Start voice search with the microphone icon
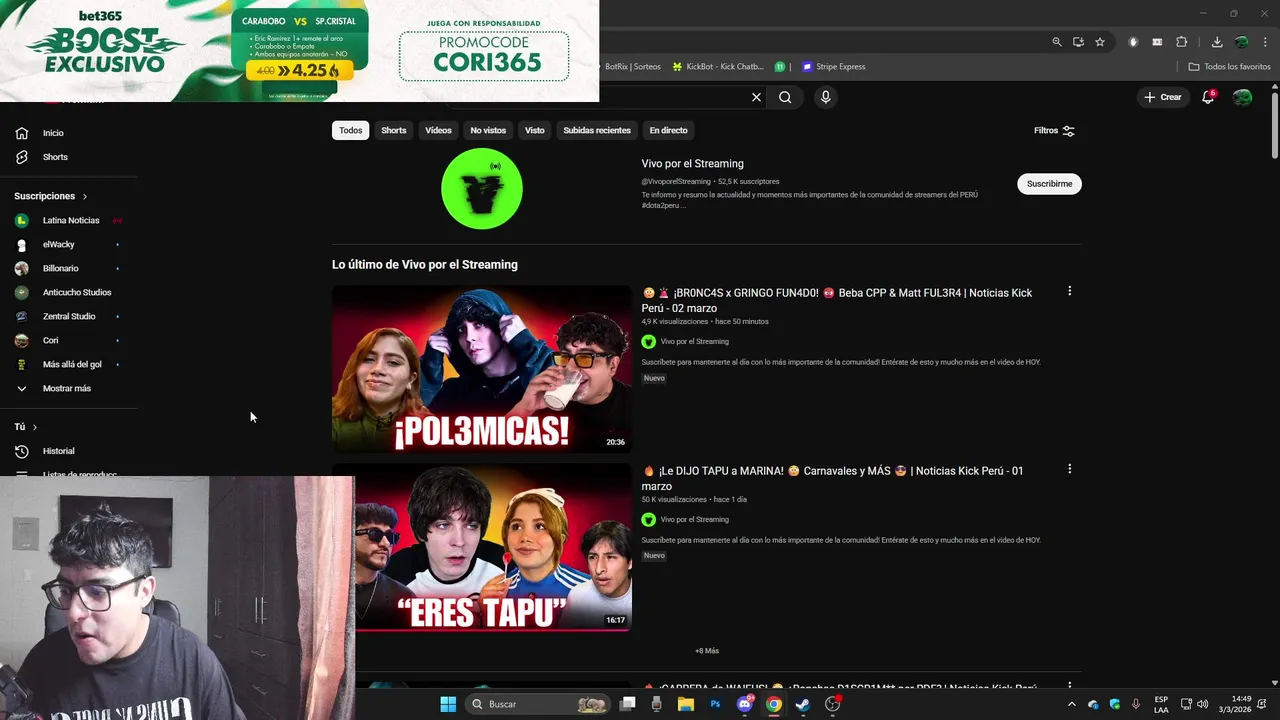The height and width of the screenshot is (720, 1280). 825,97
